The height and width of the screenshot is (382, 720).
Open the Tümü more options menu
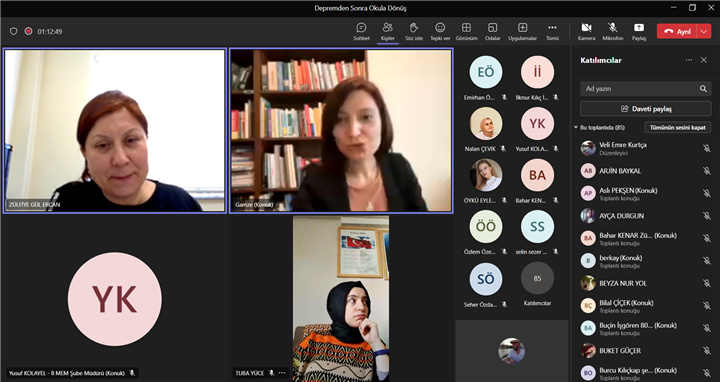[x=552, y=32]
